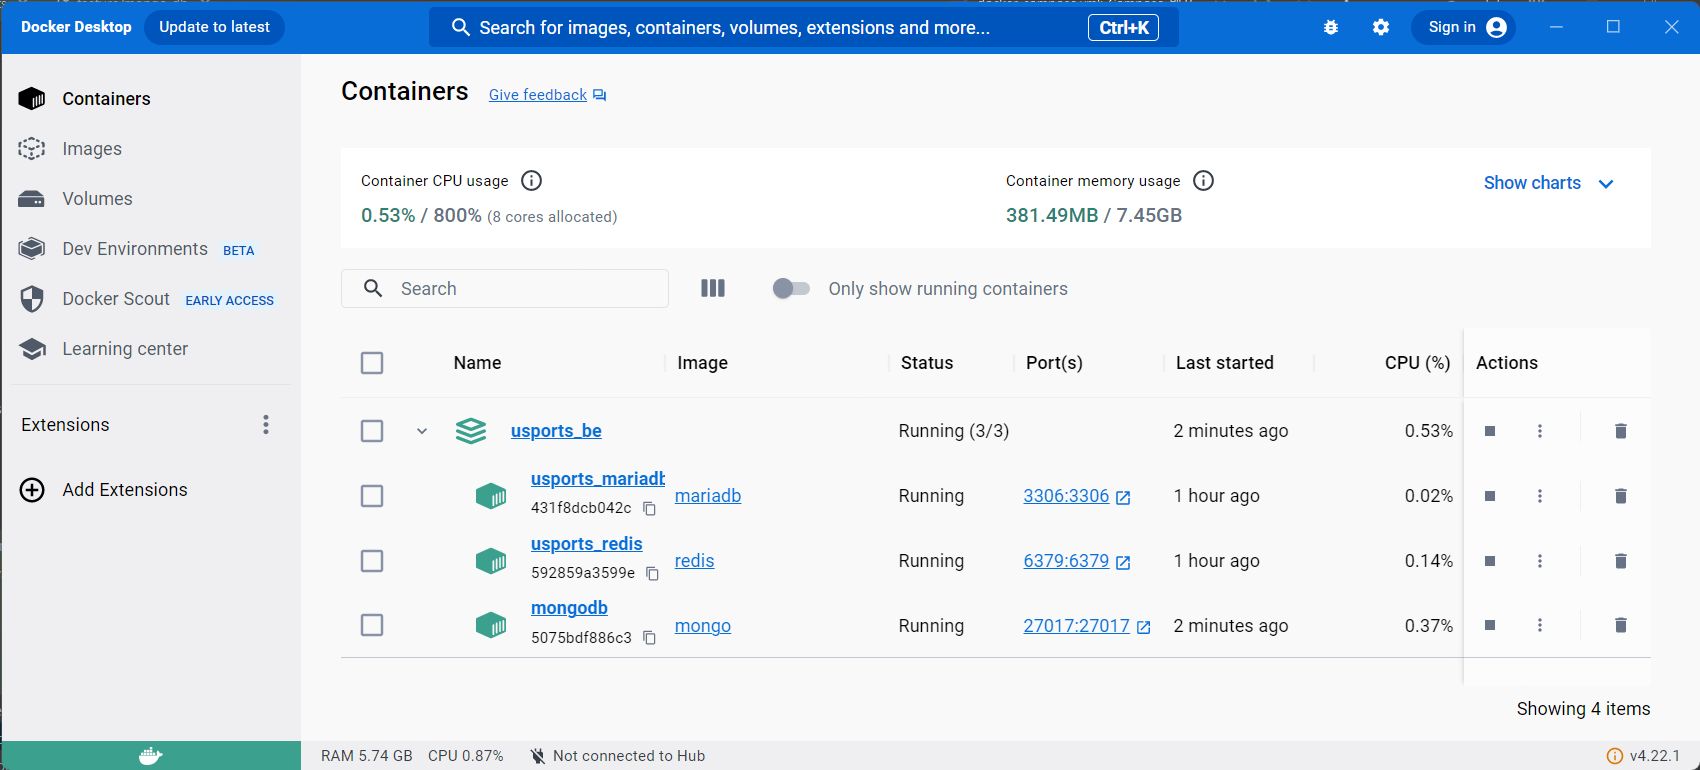Click the Add Extensions plus icon
This screenshot has width=1700, height=770.
(x=32, y=490)
